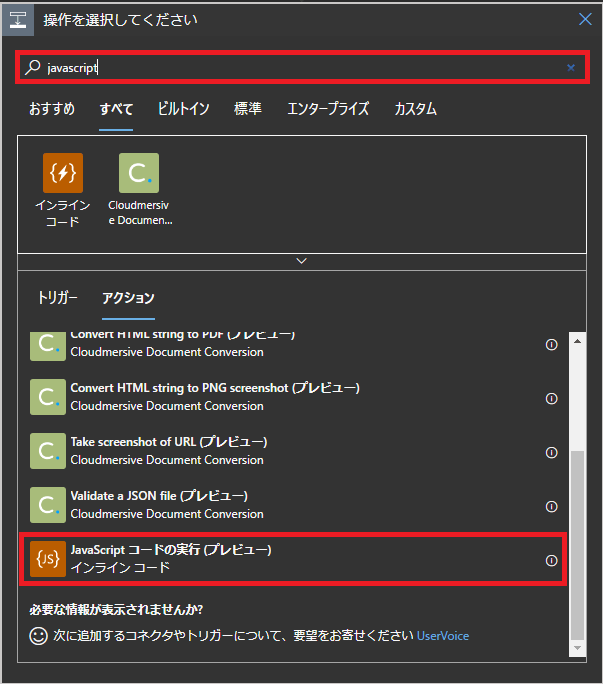
Task: Click the action step icon in the panel header
Action: tap(18, 20)
